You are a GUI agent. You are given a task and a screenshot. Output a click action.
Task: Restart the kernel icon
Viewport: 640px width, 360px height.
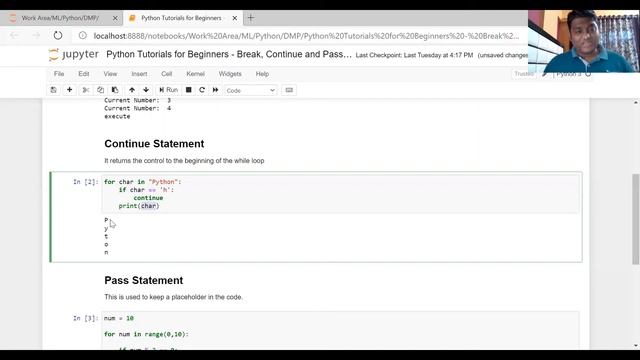coord(202,90)
